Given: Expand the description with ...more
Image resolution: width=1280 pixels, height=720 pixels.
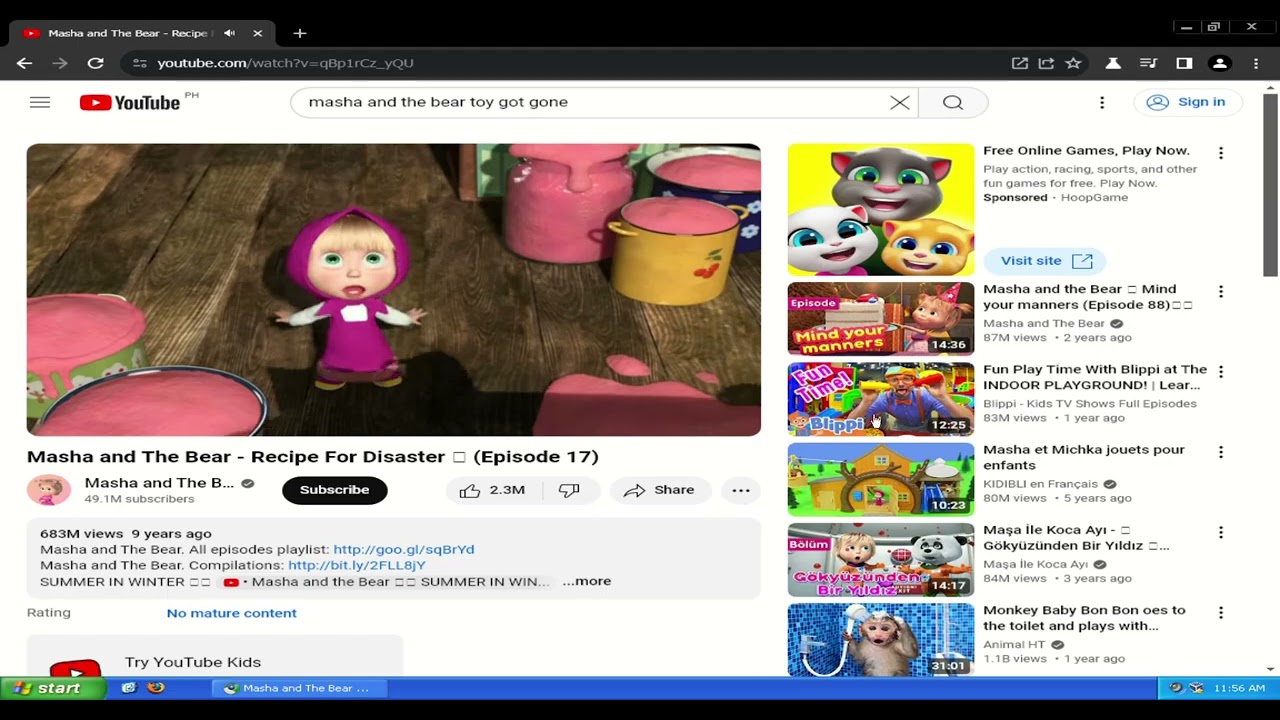Looking at the screenshot, I should 586,581.
